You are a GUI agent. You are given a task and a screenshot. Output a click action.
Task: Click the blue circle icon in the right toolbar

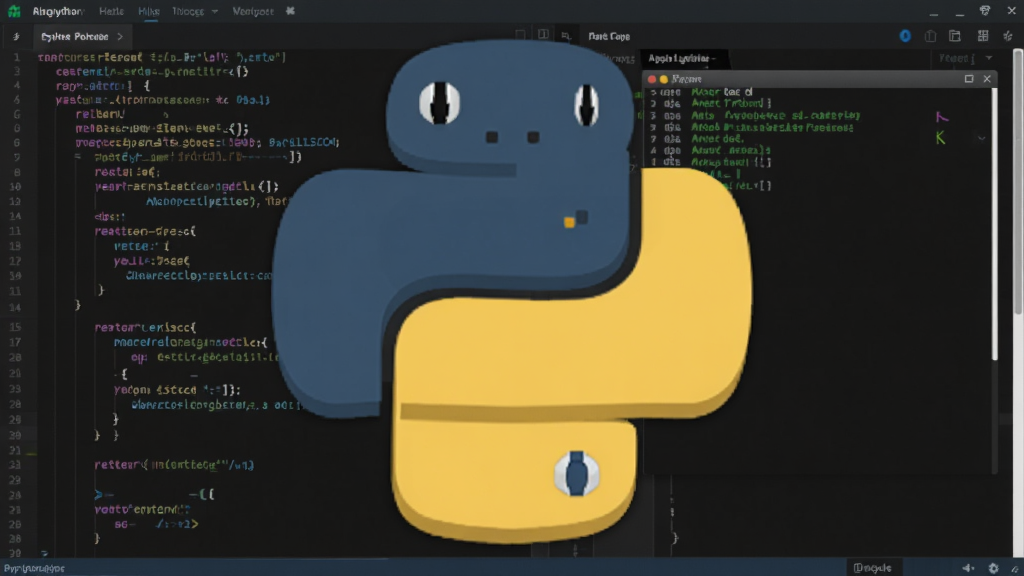click(905, 36)
